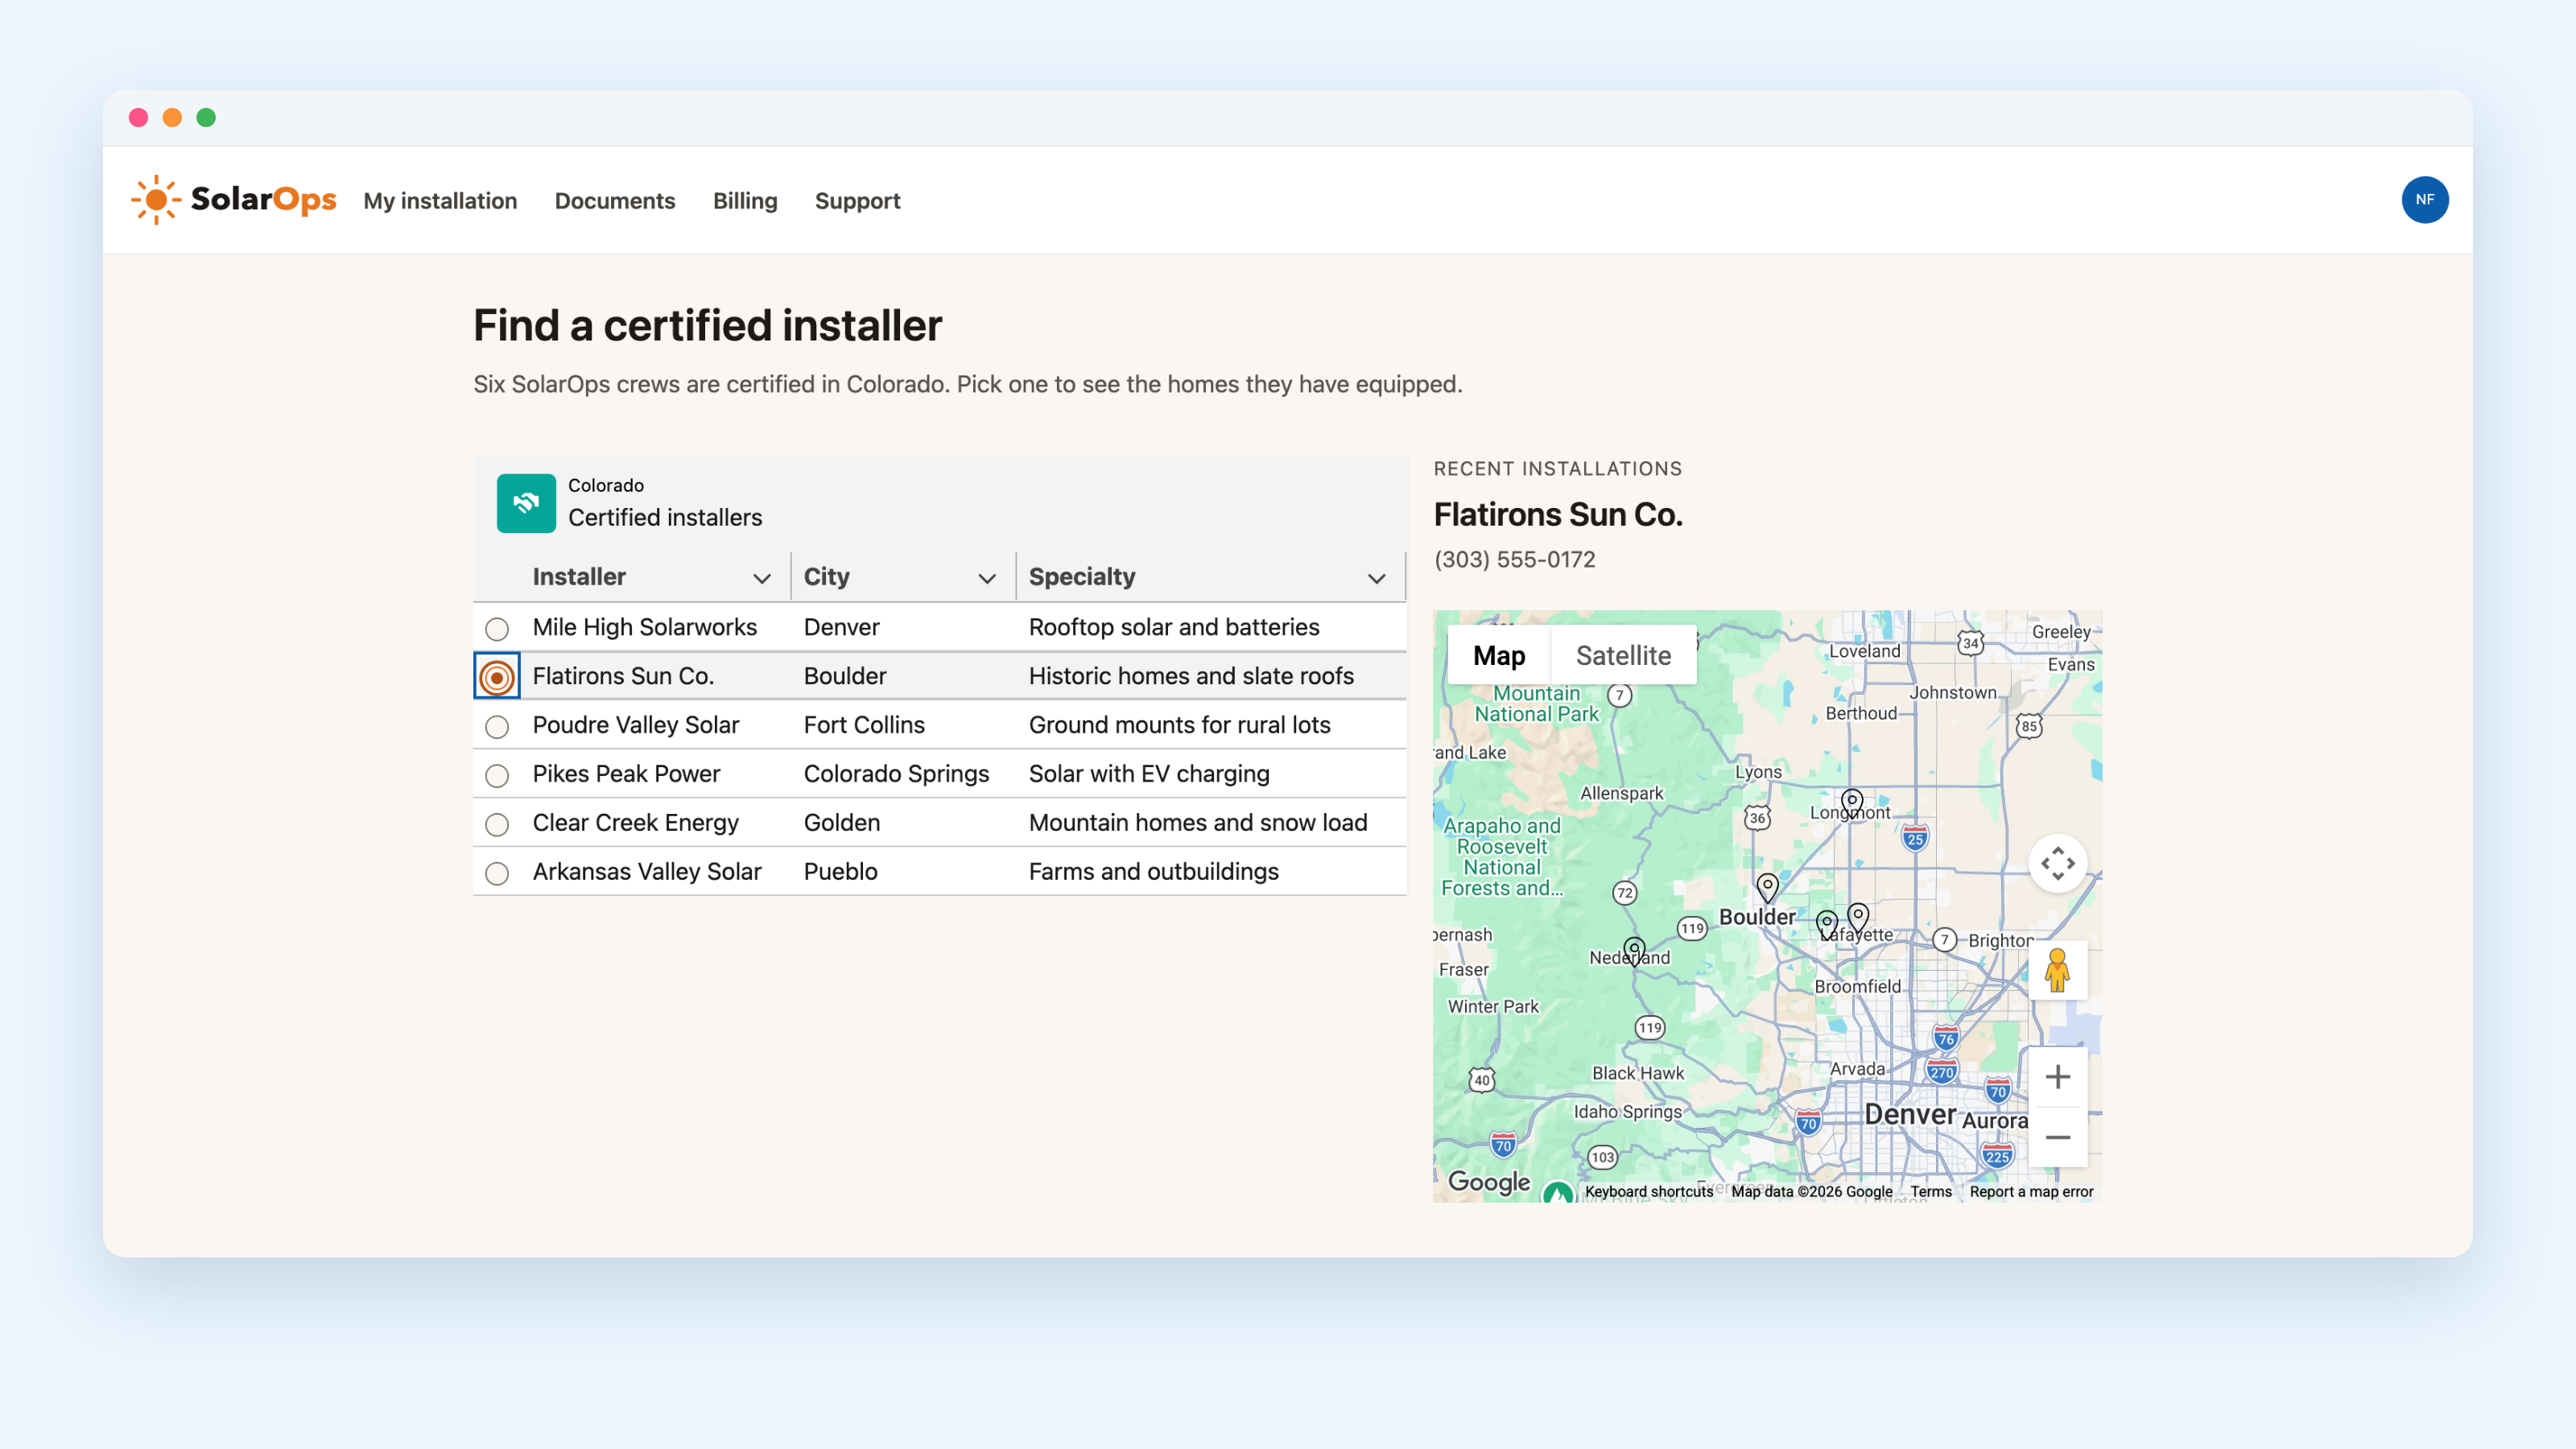Click the Denver label on the map
This screenshot has height=1449, width=2576.
coord(1910,1114)
